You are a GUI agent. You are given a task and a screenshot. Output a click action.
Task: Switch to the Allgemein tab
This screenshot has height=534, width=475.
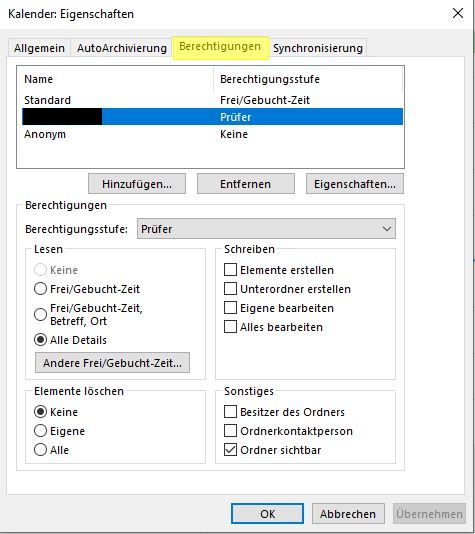point(39,48)
